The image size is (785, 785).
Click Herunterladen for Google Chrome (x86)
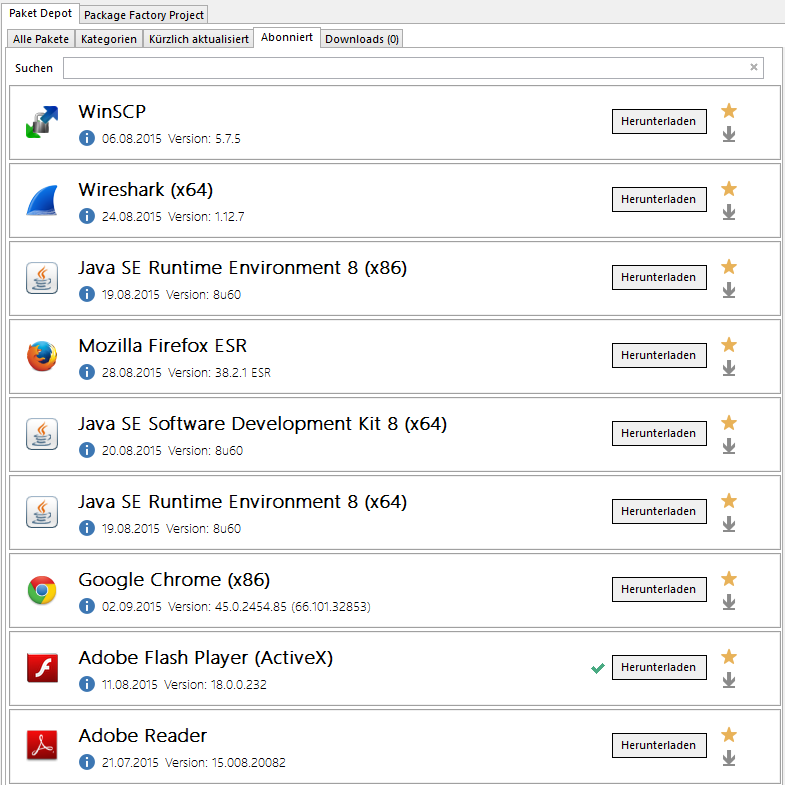click(x=659, y=589)
